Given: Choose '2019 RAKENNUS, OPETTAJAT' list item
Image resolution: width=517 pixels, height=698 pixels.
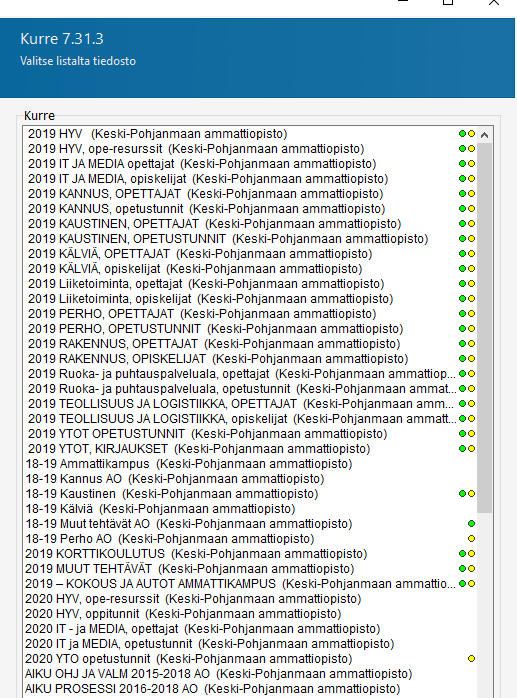Looking at the screenshot, I should point(250,344).
